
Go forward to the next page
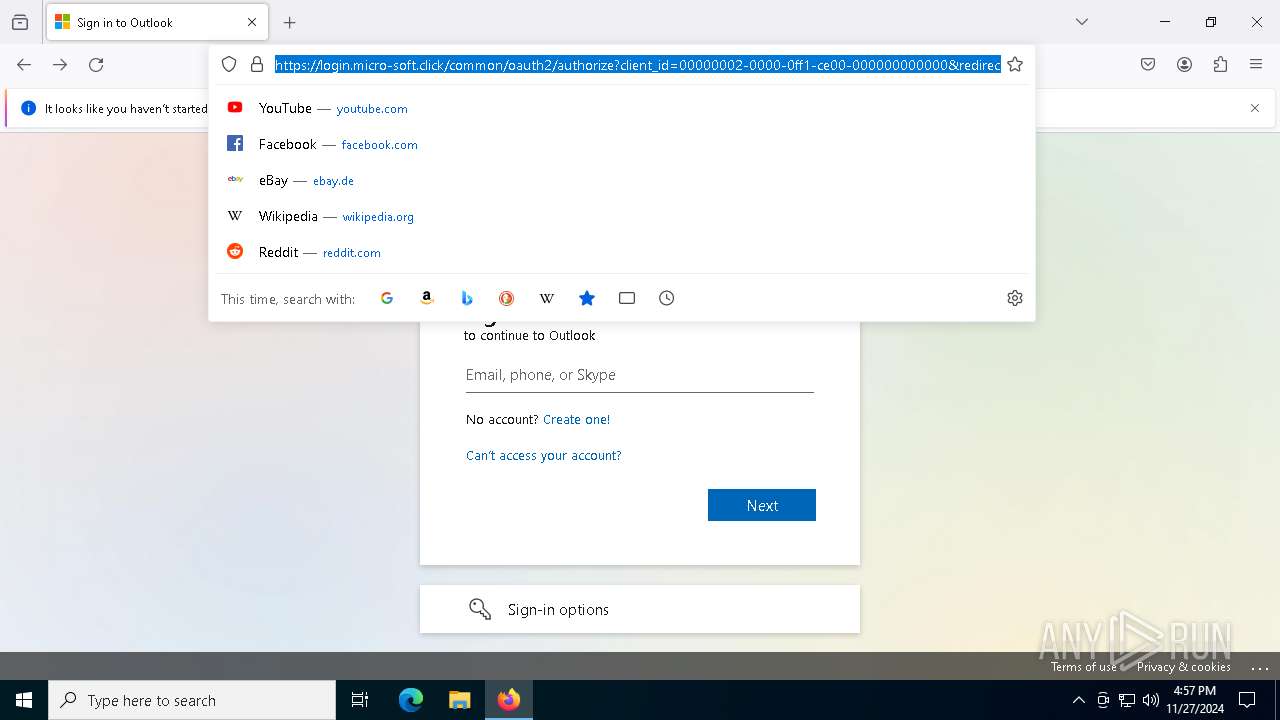60,65
